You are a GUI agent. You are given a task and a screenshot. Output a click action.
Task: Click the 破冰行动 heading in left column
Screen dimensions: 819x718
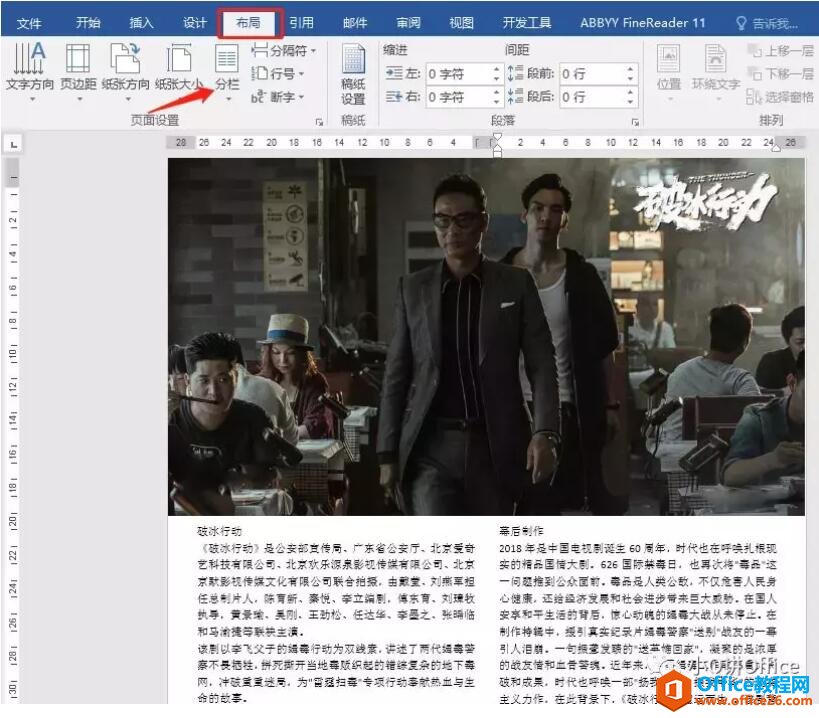coord(219,532)
